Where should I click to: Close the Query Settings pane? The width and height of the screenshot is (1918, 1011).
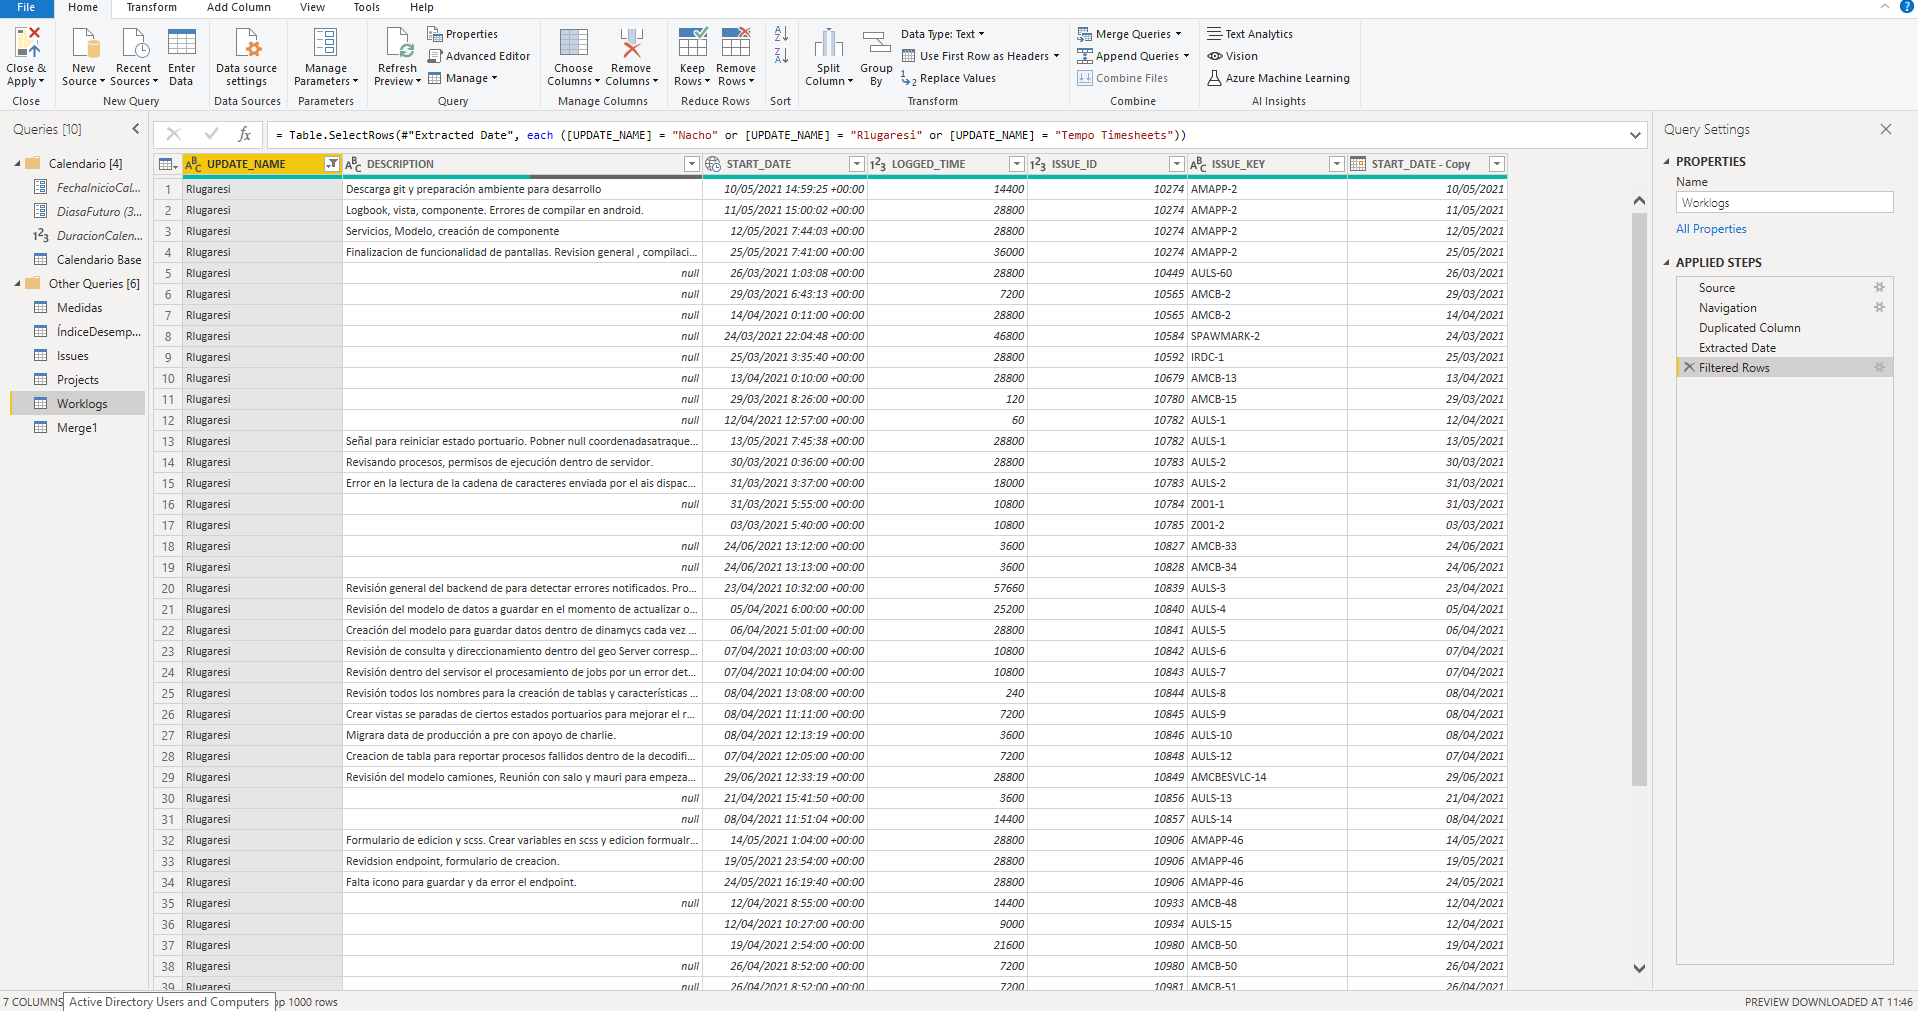tap(1885, 129)
